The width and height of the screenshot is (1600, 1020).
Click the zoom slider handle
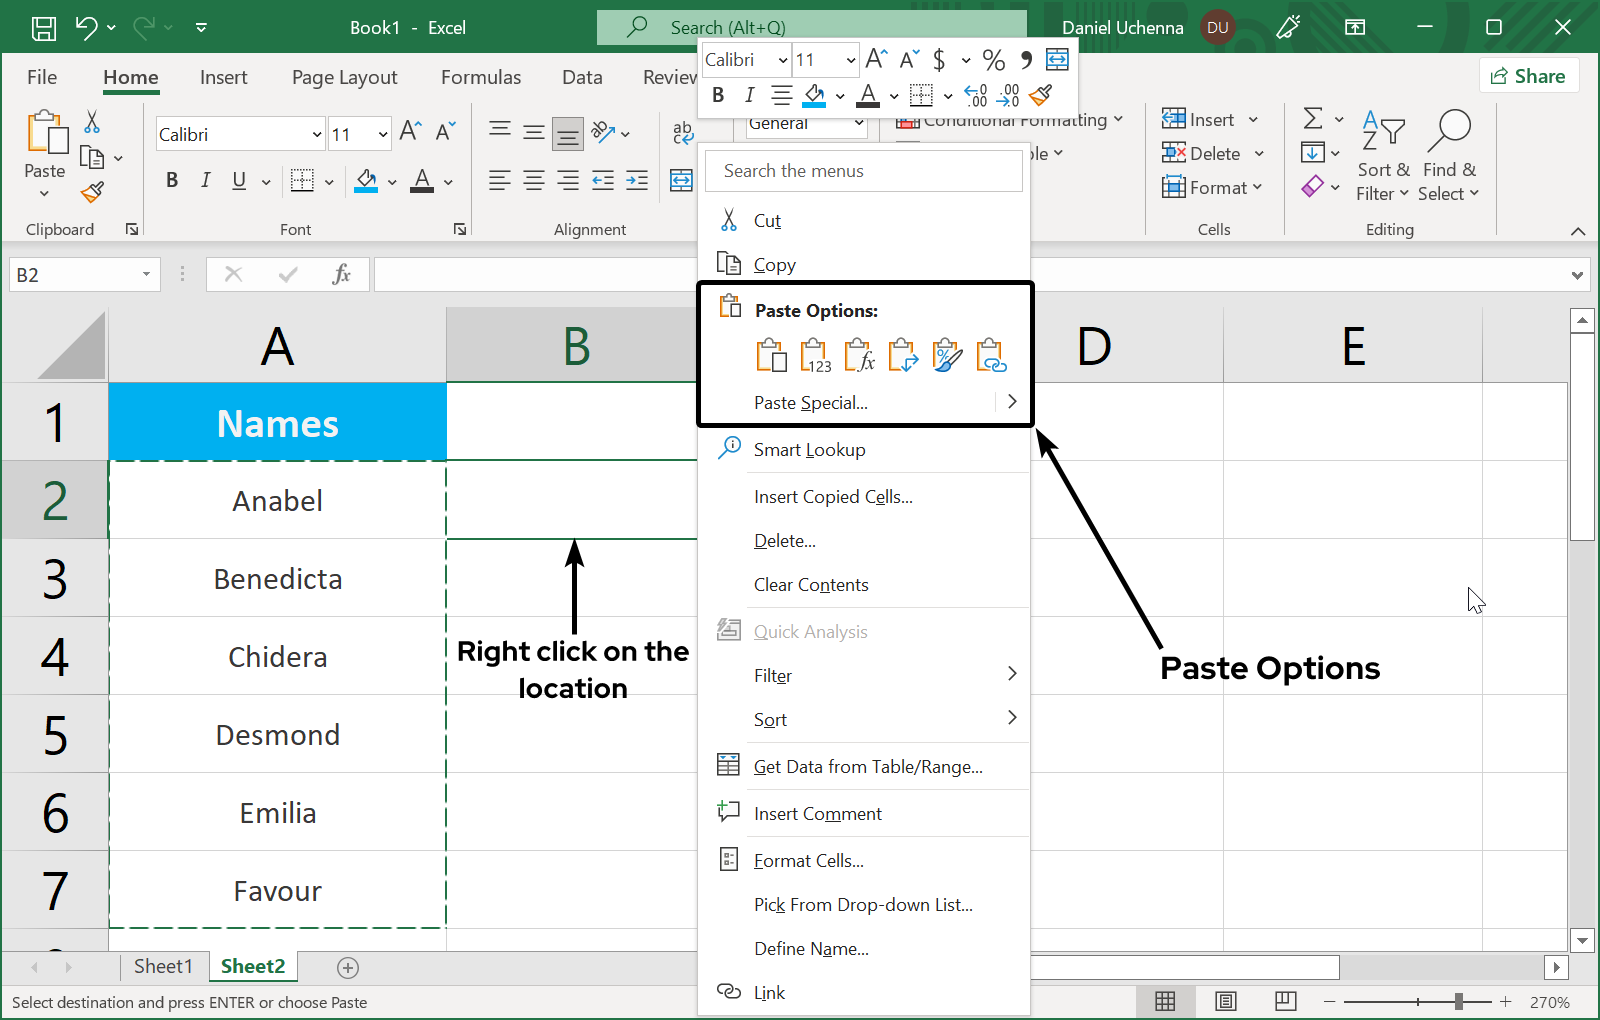pos(1459,1001)
